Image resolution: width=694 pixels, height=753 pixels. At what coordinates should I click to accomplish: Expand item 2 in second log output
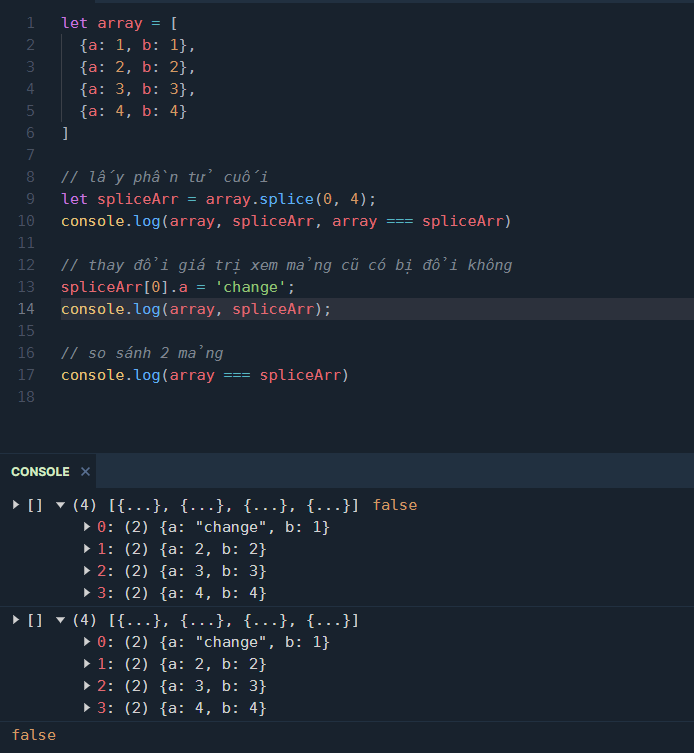click(x=87, y=686)
